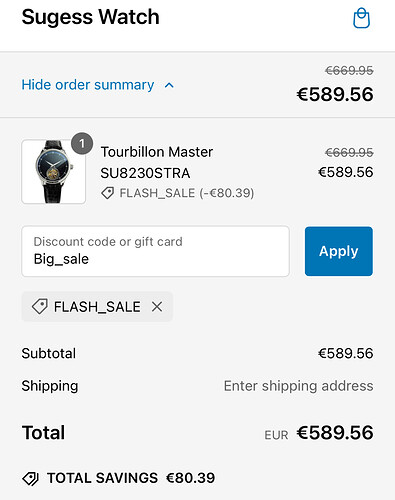Open the shopping bag cart icon

361,18
